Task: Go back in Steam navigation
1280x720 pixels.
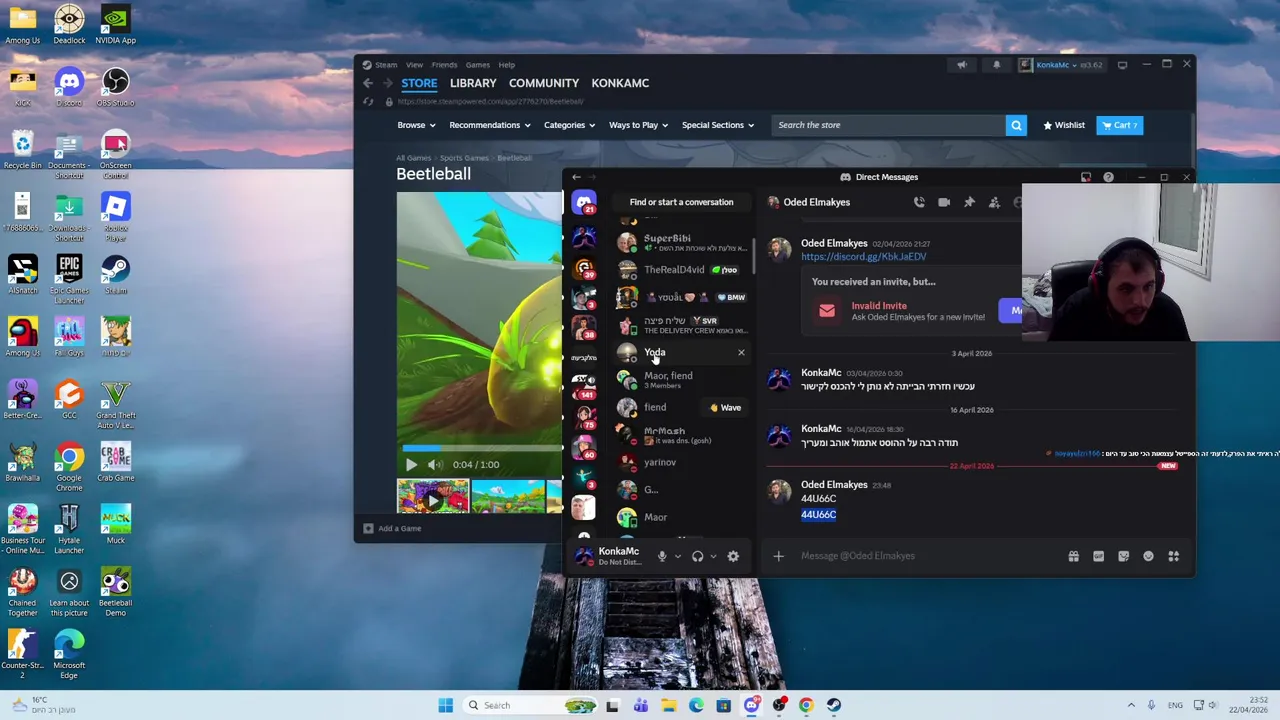Action: point(368,83)
